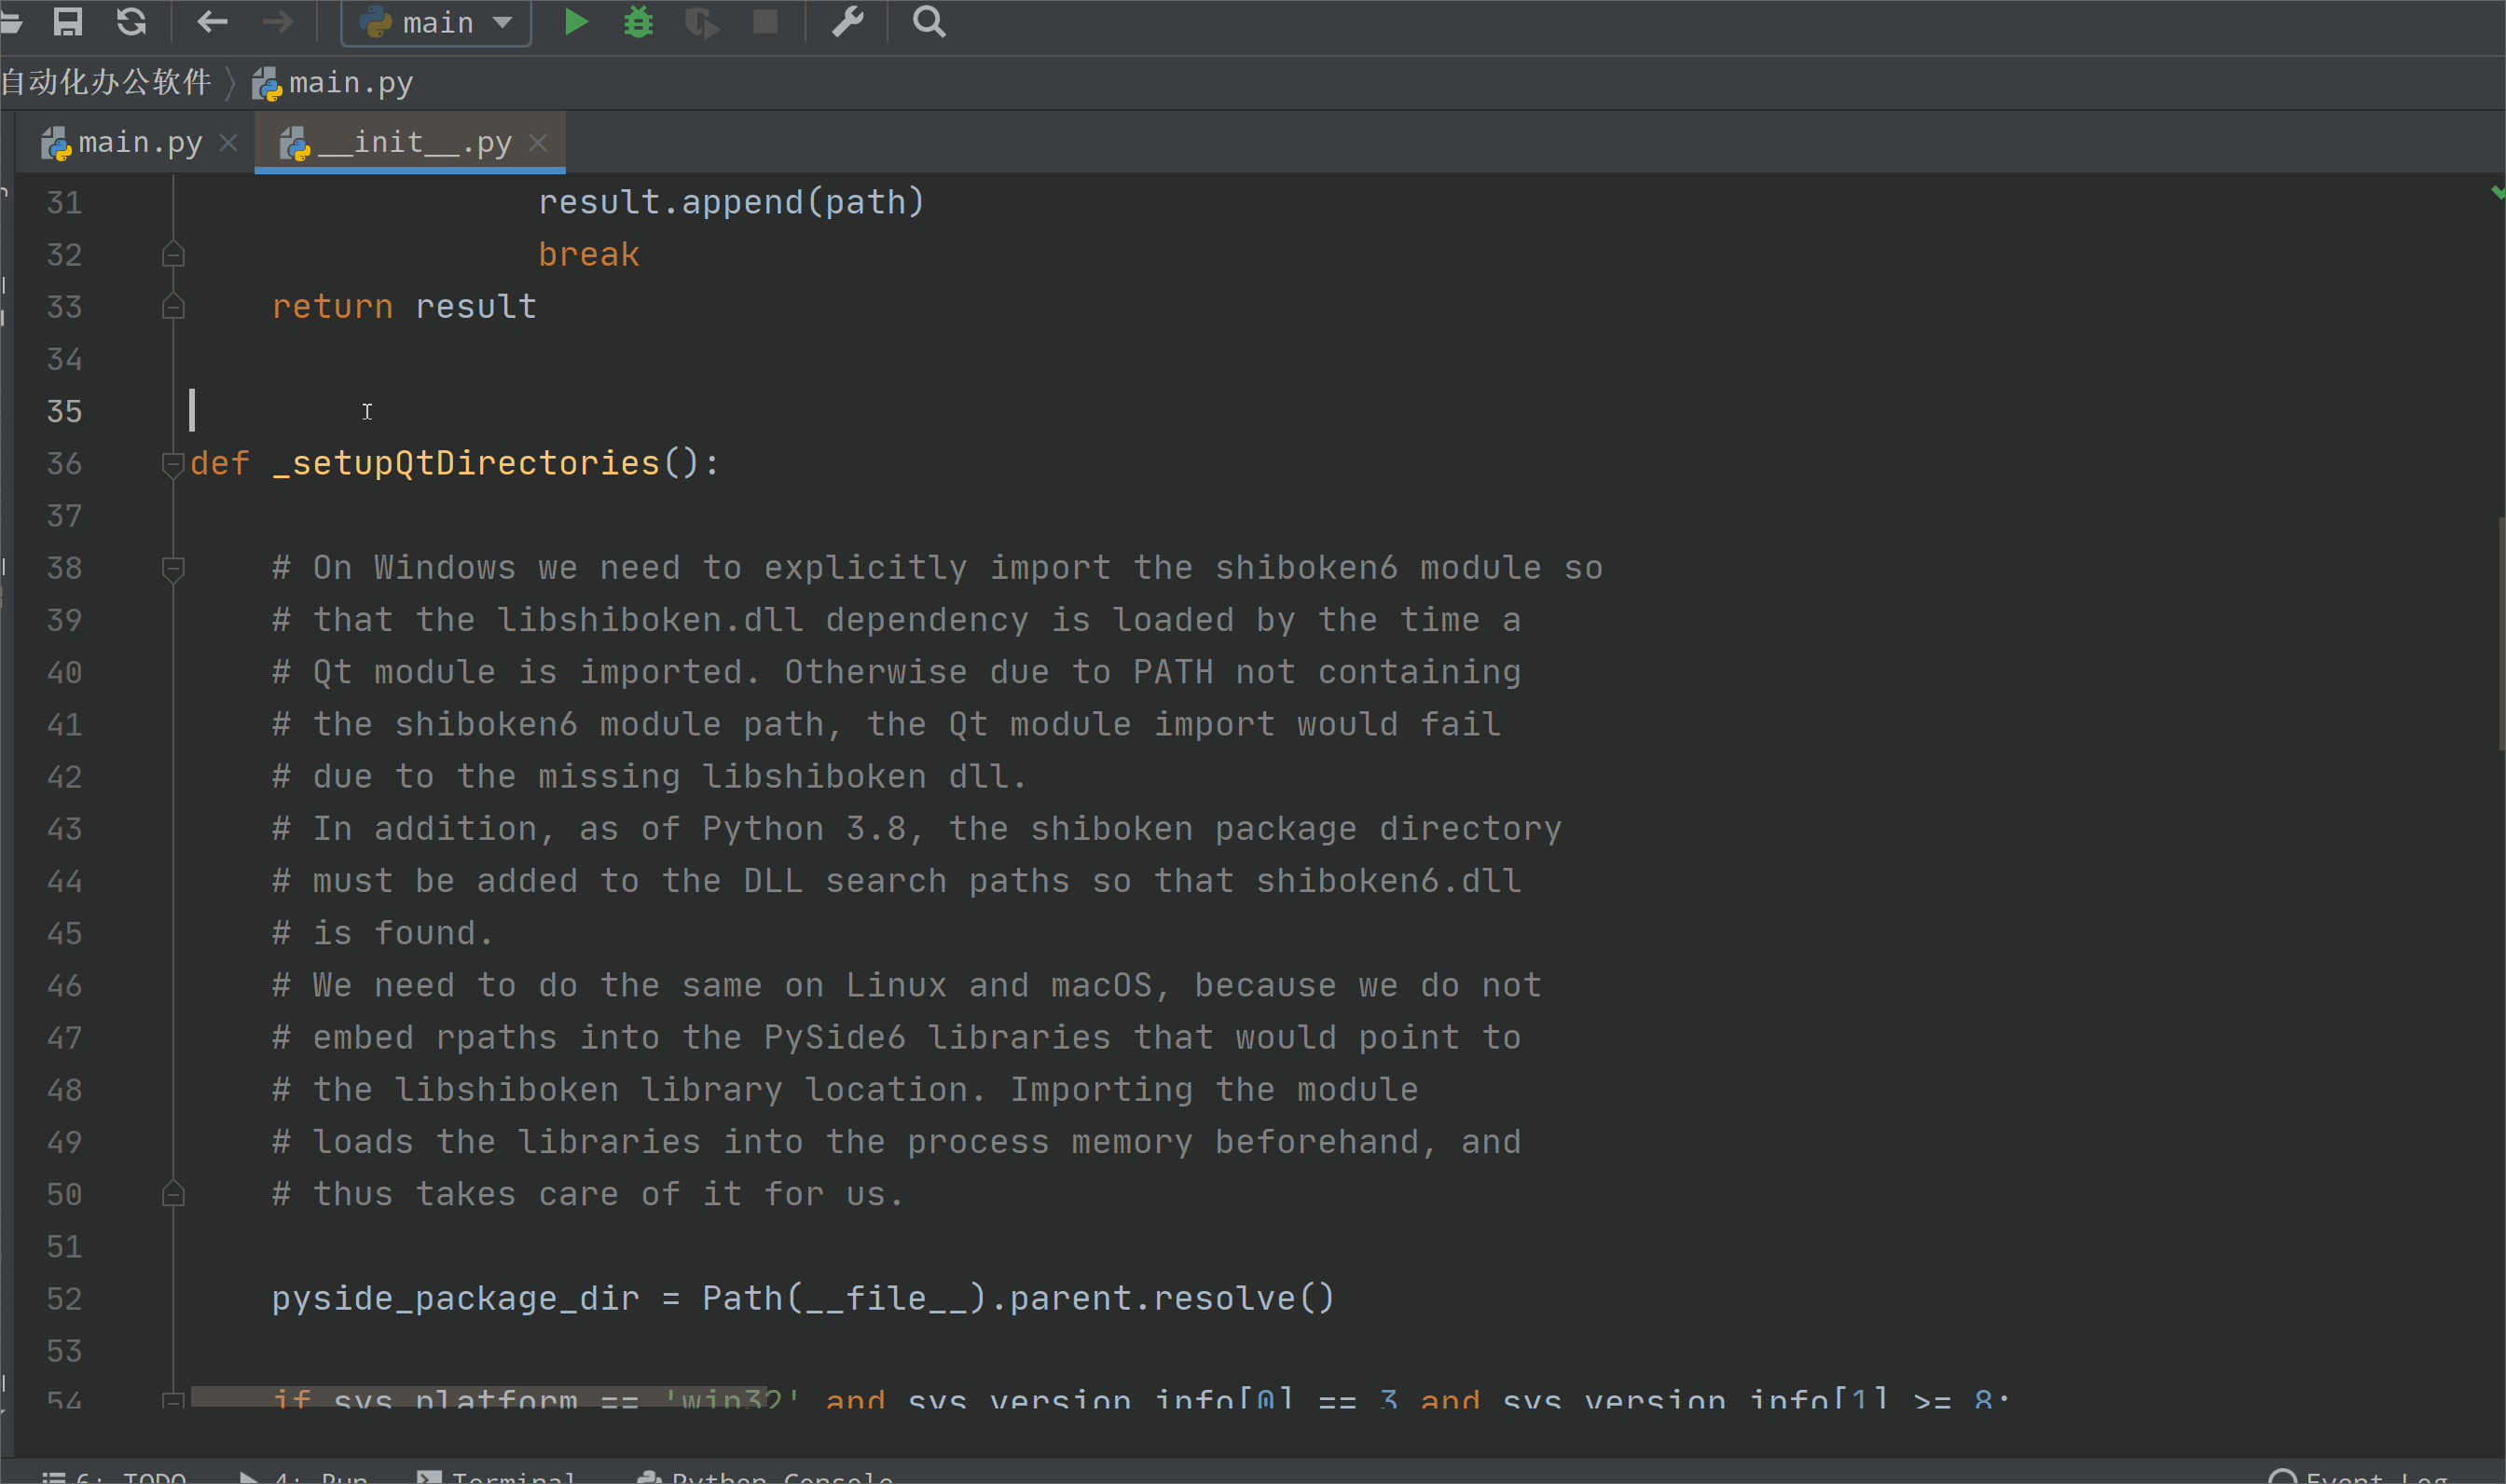Run the main configuration with green play
Screen dimensions: 2506x1484
[575, 21]
